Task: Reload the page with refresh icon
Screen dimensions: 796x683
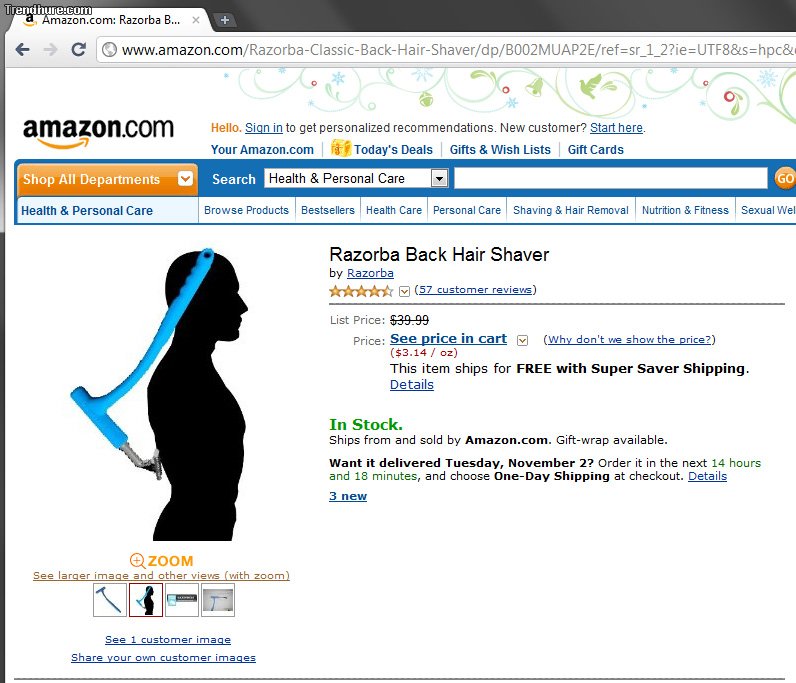Action: tap(78, 49)
